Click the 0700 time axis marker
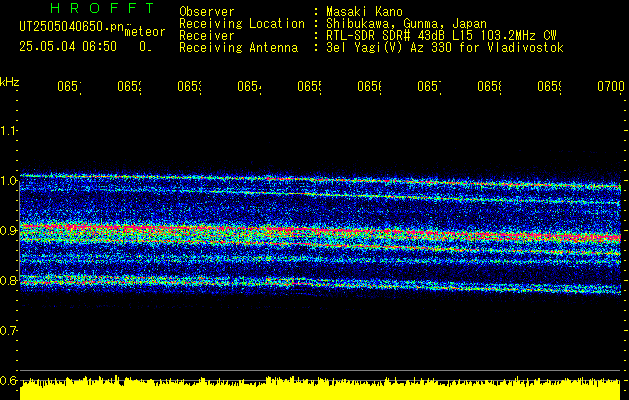The height and width of the screenshot is (400, 629). tap(611, 87)
